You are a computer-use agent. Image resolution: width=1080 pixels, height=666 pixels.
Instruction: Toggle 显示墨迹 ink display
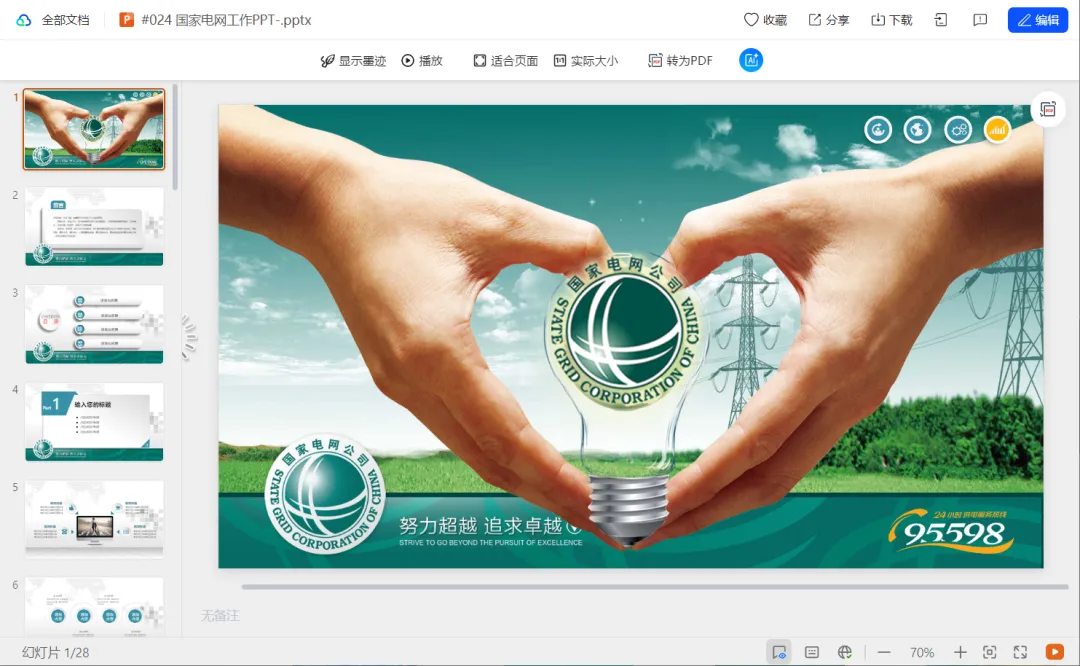pyautogui.click(x=353, y=61)
